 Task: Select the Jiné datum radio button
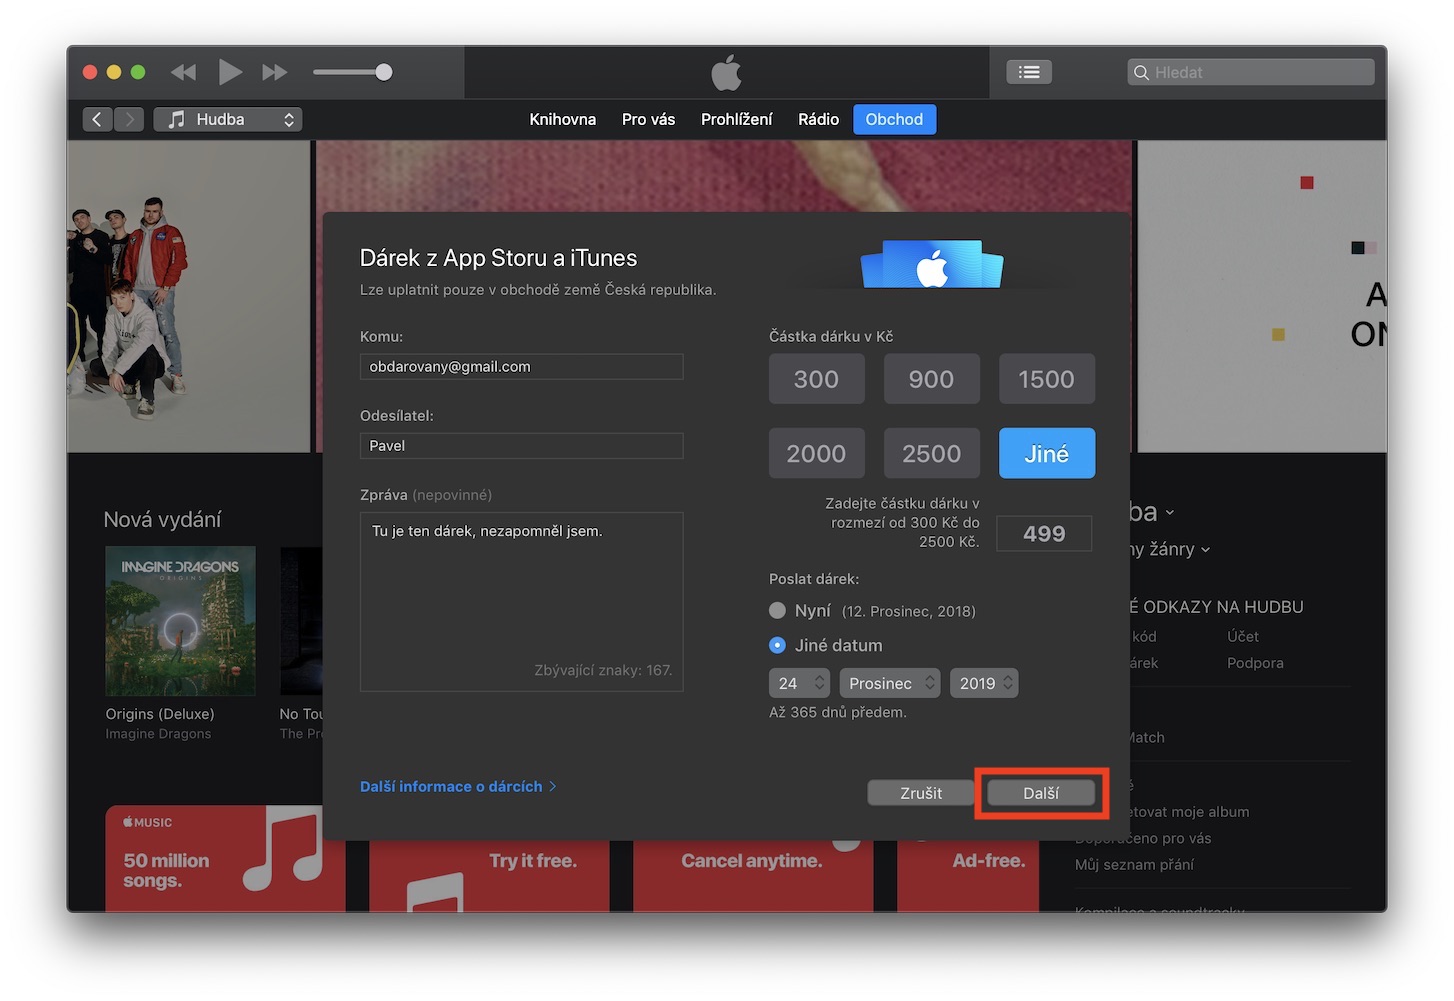[x=777, y=645]
